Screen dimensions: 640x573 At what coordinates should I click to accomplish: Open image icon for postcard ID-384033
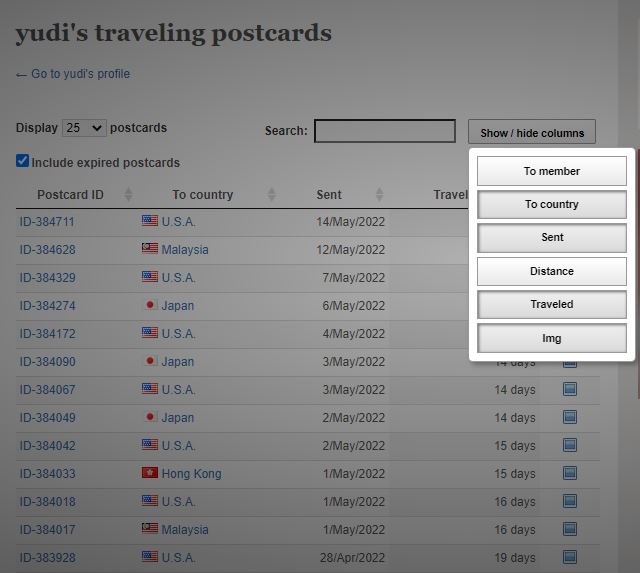[x=570, y=473]
